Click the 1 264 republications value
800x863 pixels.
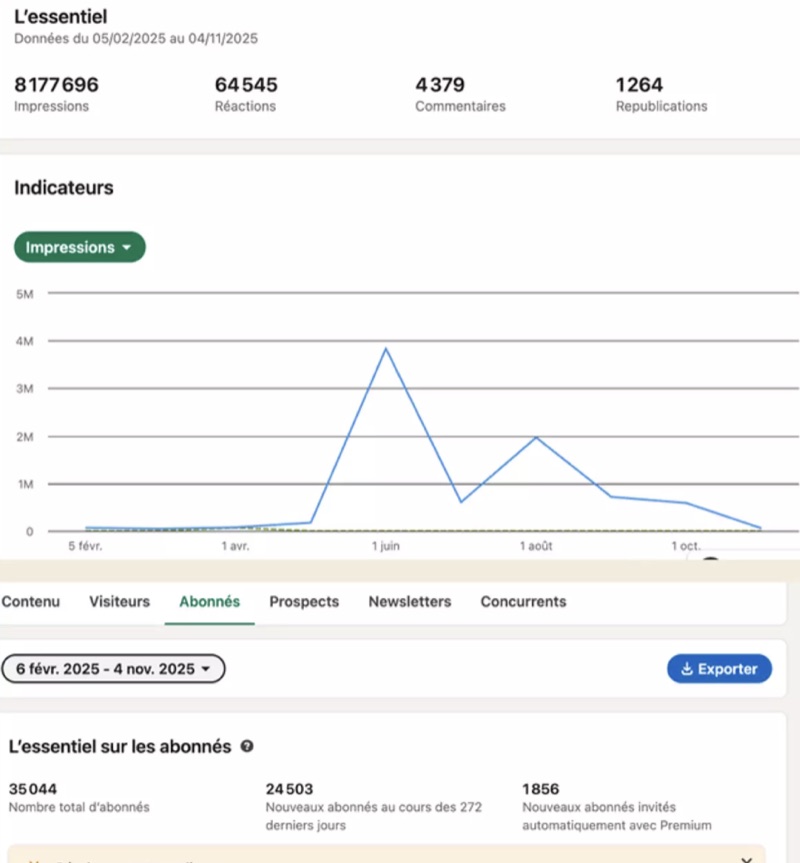[639, 85]
